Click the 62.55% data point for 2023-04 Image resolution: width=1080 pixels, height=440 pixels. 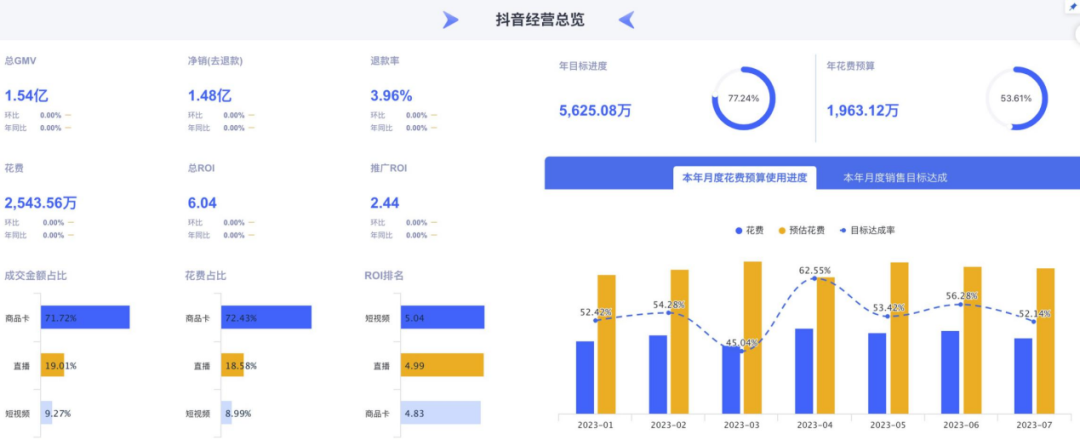815,278
